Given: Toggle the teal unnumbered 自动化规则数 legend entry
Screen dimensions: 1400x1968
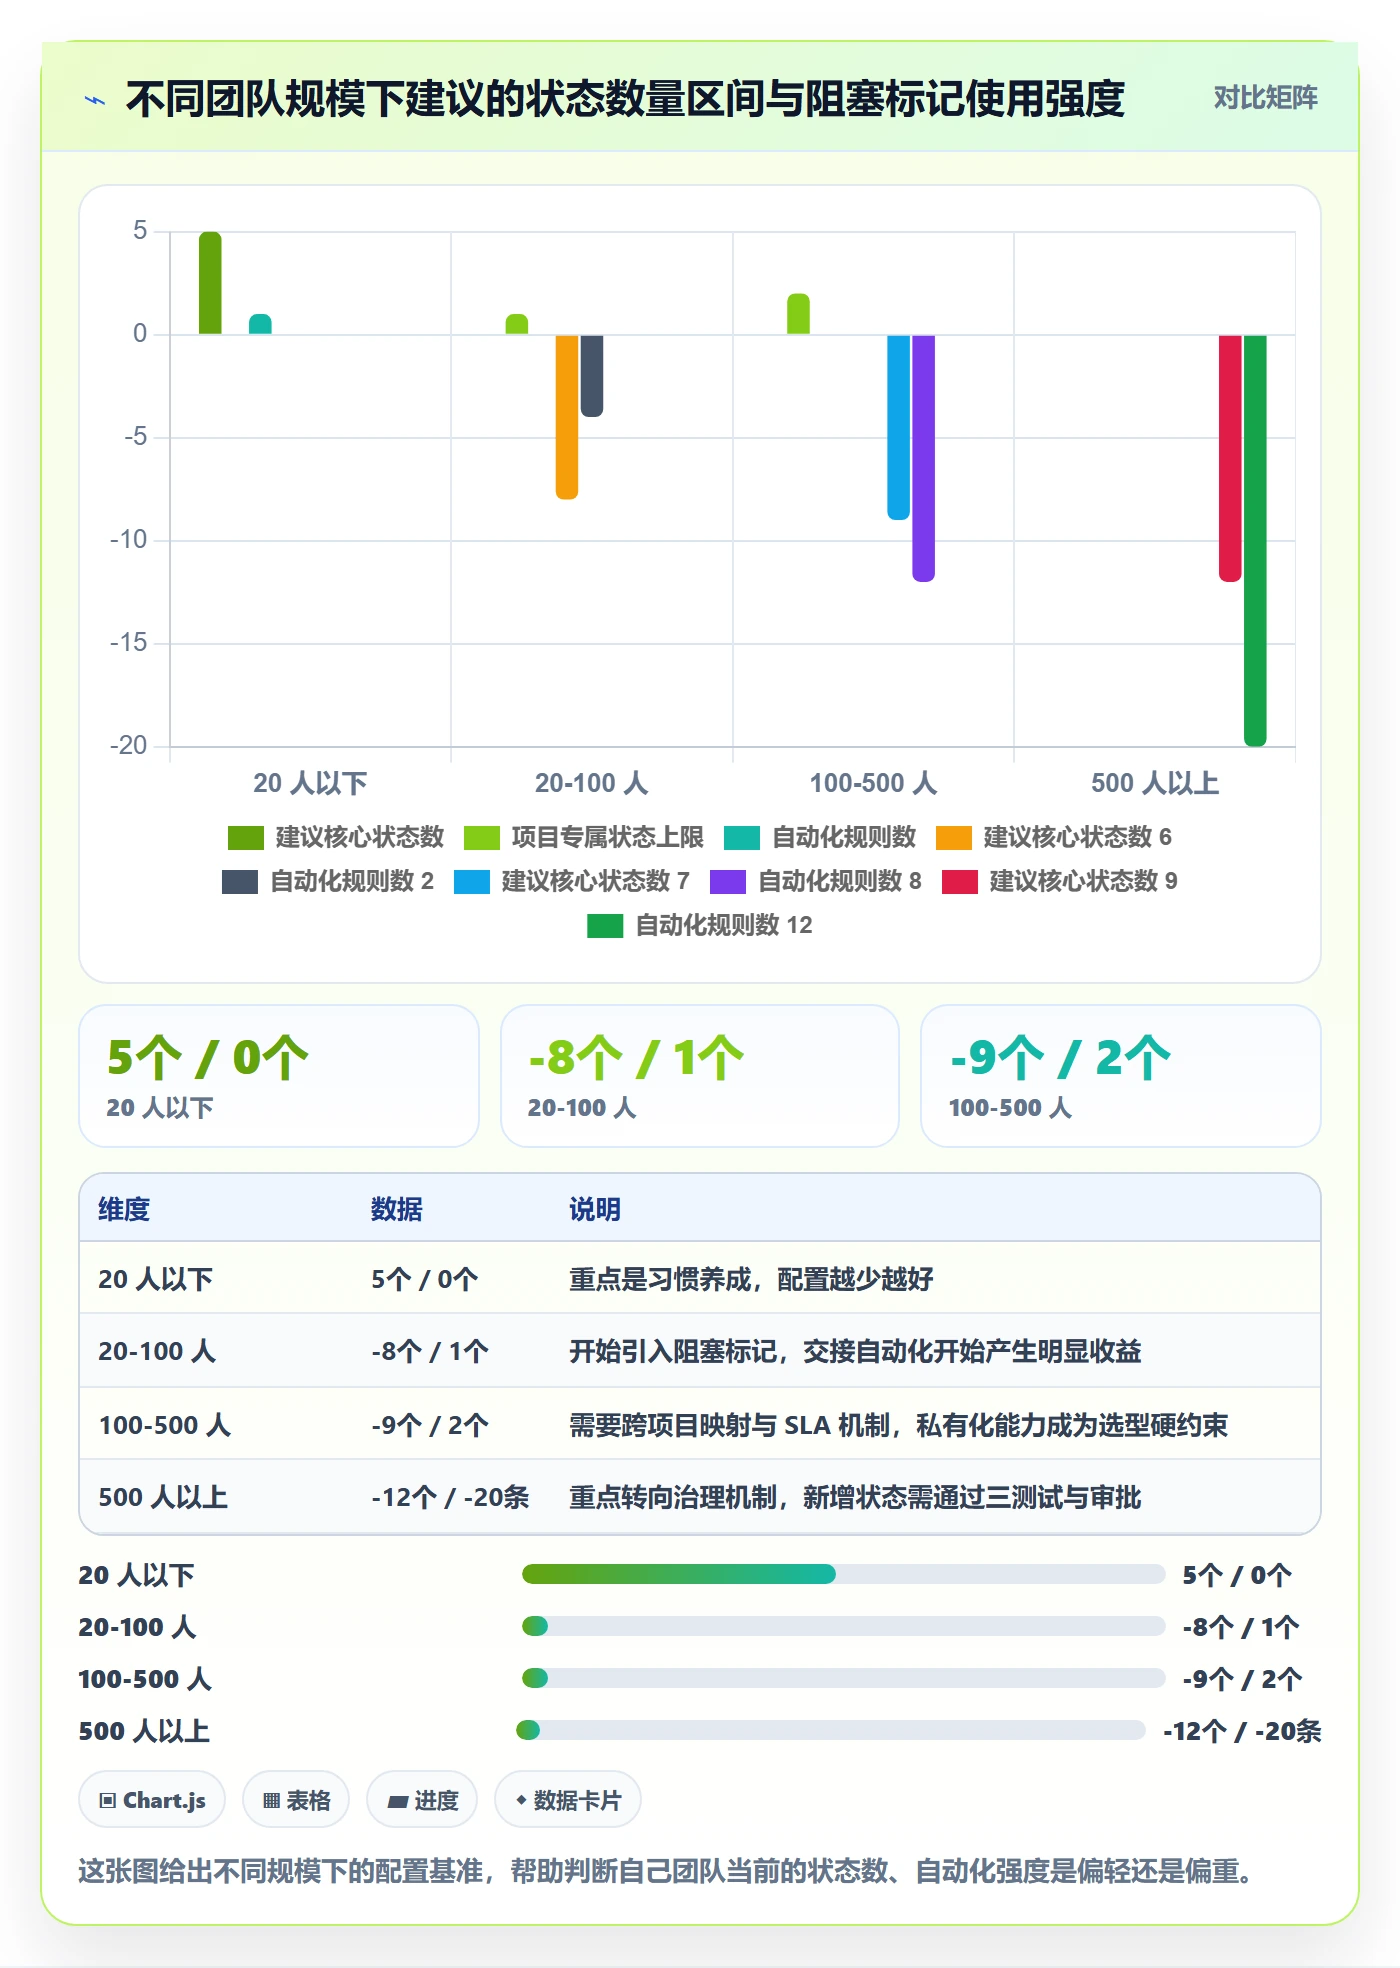Looking at the screenshot, I should click(820, 837).
